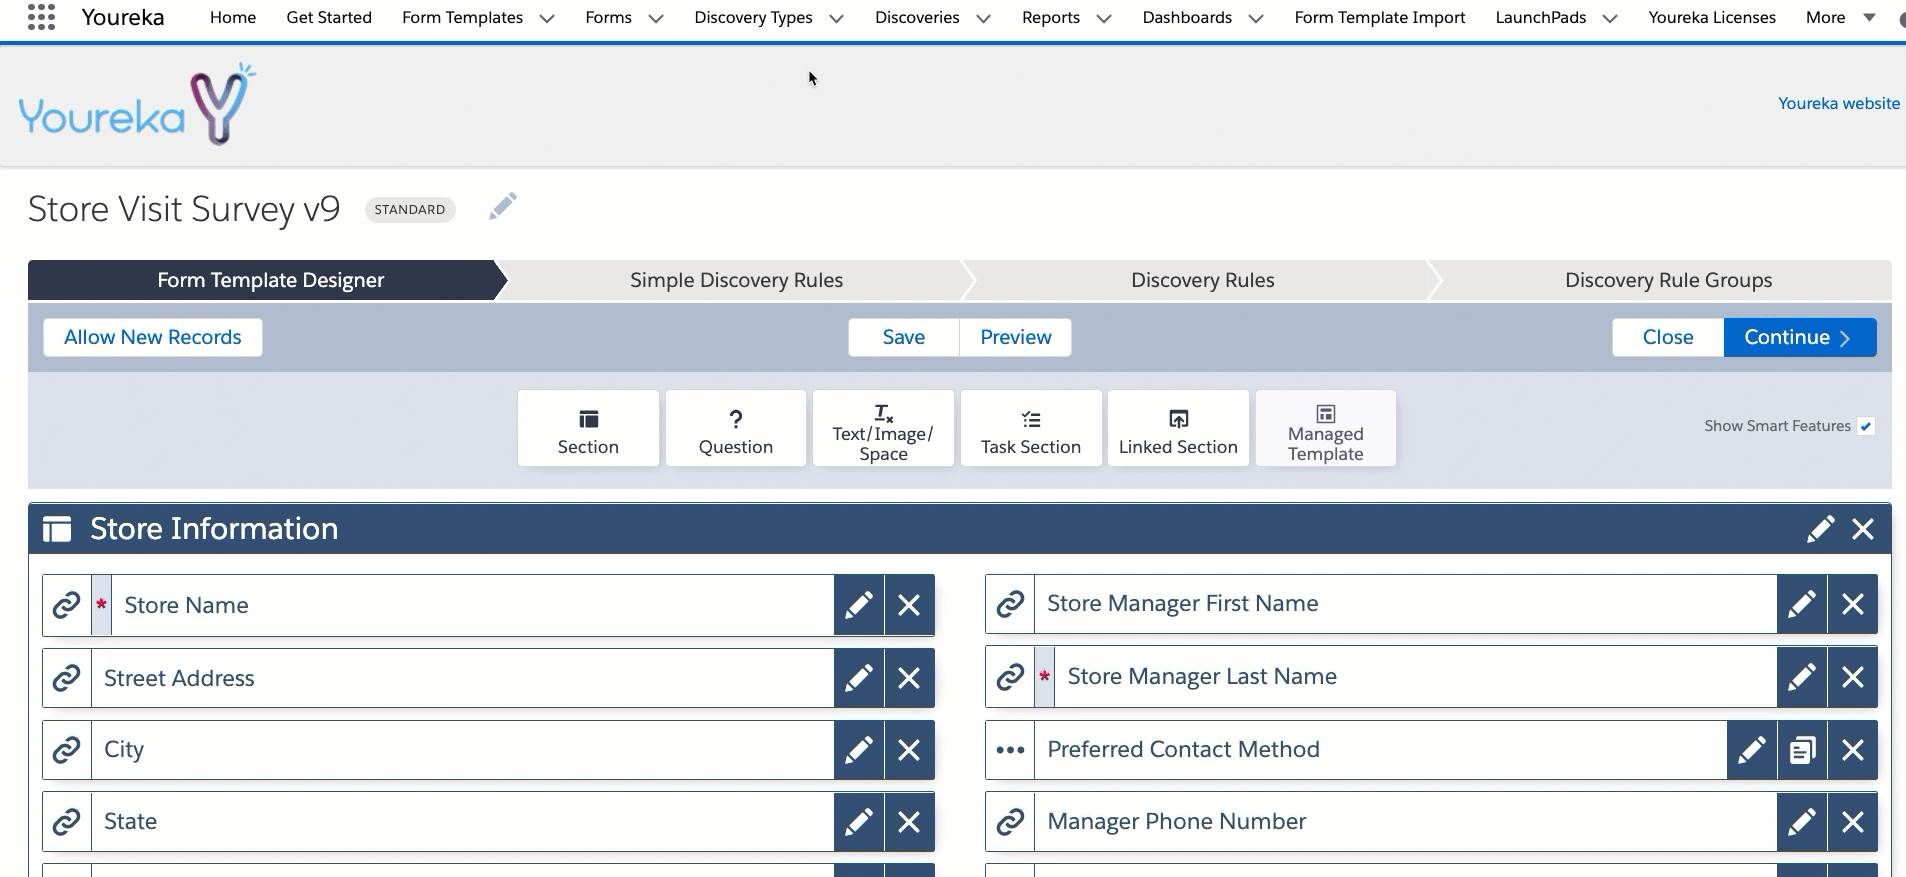Edit the Store Manager Last Name question
The height and width of the screenshot is (877, 1906).
click(x=1802, y=677)
